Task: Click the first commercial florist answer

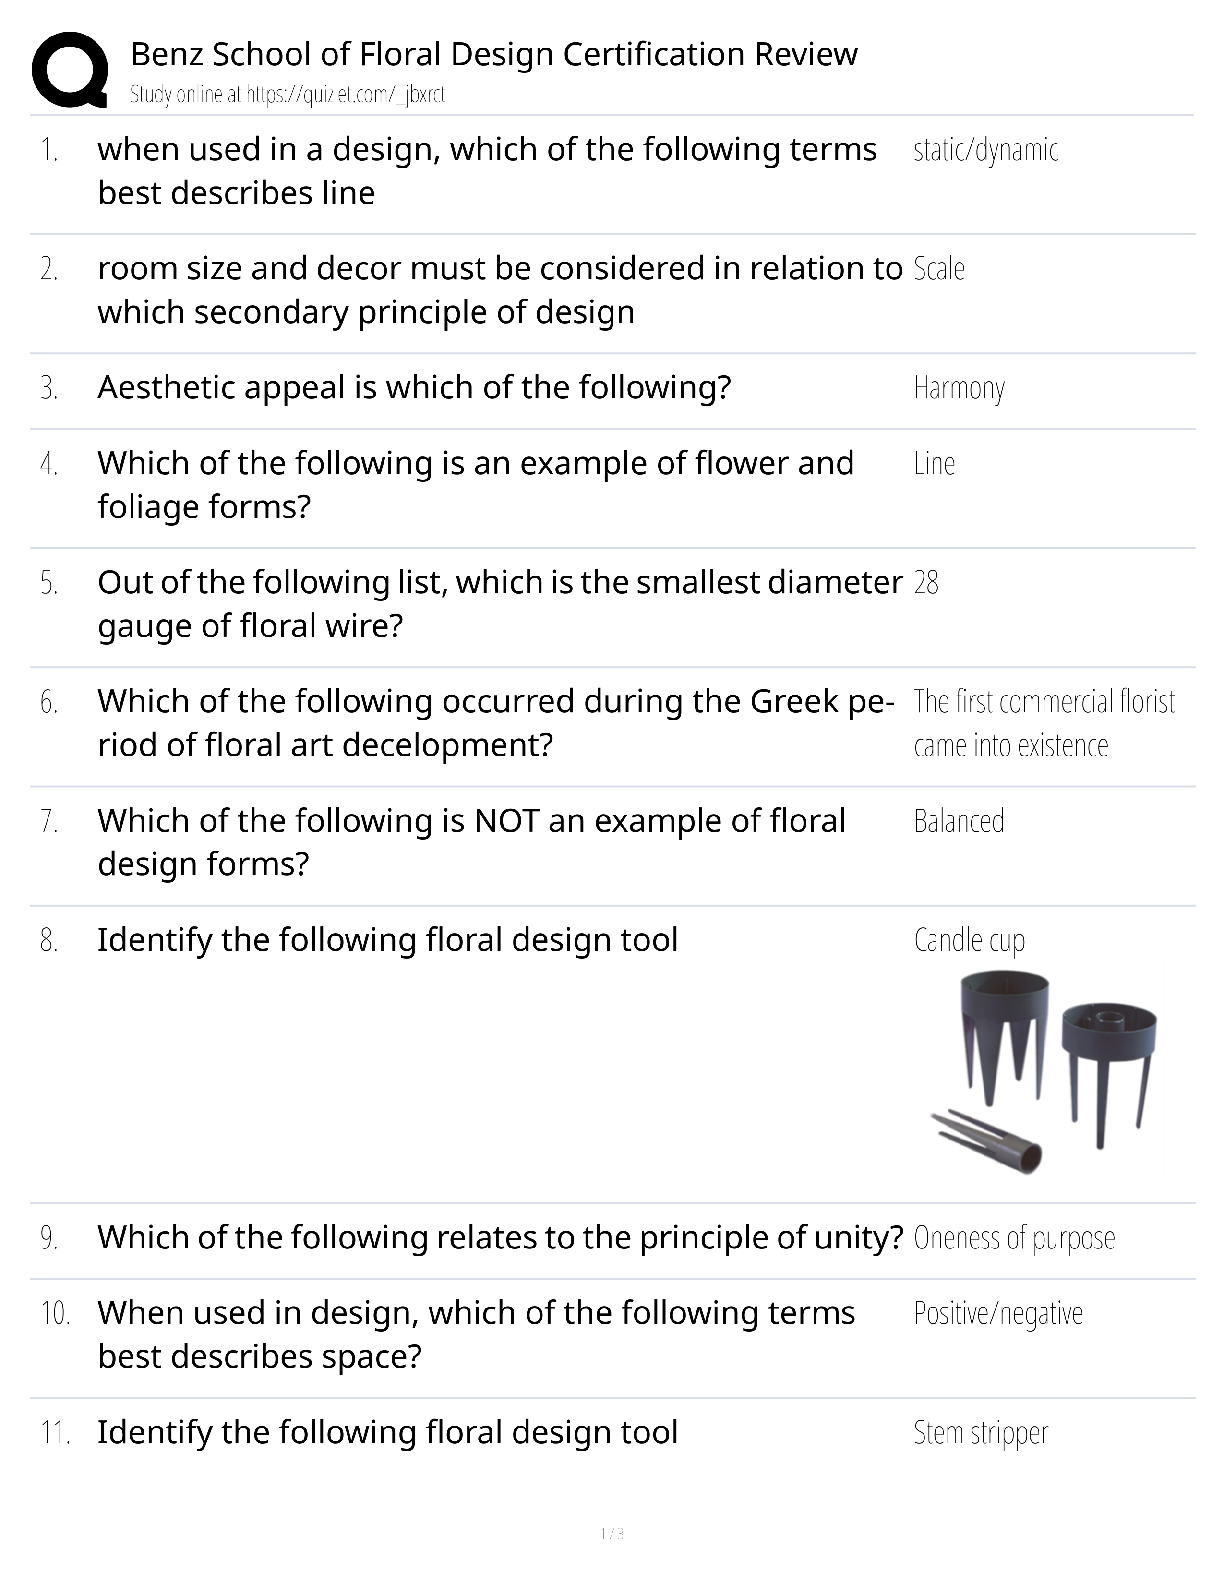Action: (1044, 723)
